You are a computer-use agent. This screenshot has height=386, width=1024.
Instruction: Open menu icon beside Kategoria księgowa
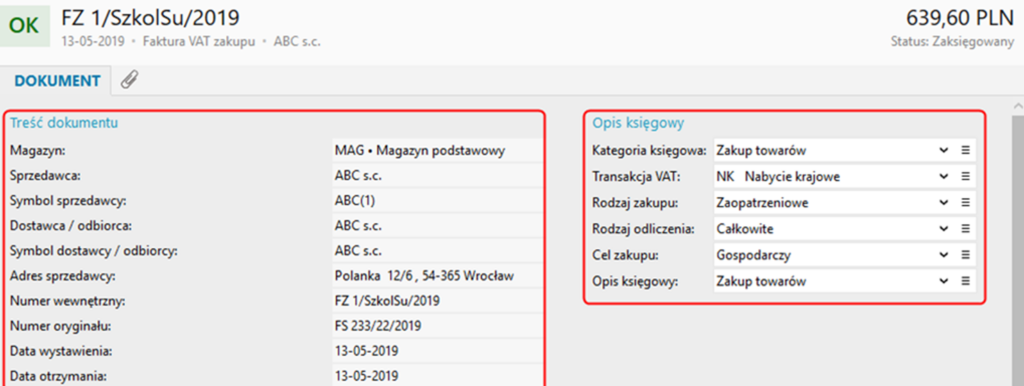(965, 150)
